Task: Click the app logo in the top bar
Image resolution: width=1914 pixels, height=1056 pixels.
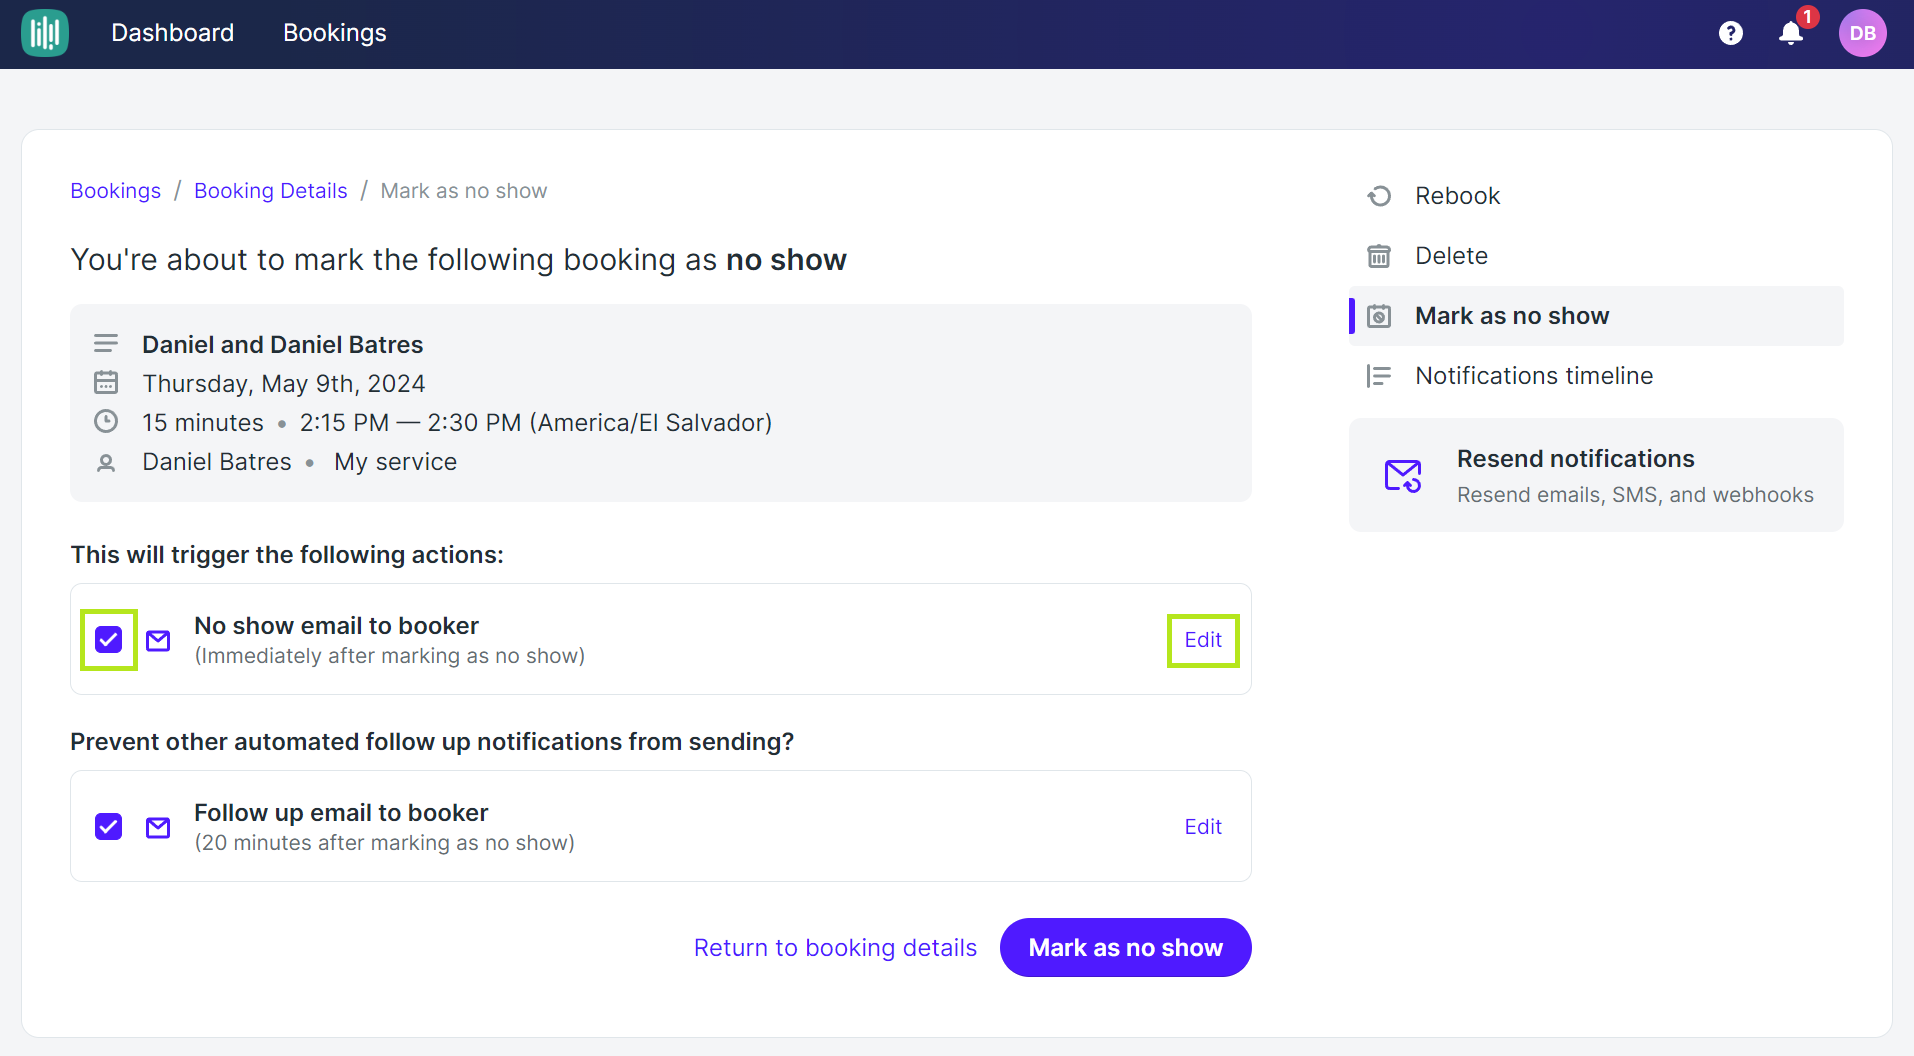Action: 45,33
